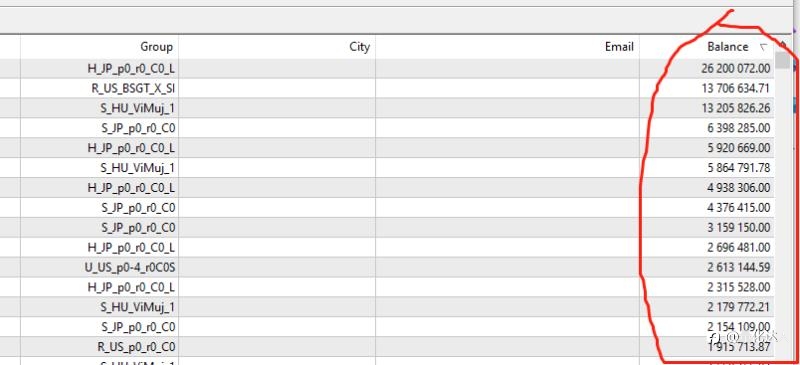The width and height of the screenshot is (800, 365).
Task: Pick the 3 159 150.00 balance cell
Action: [x=707, y=227]
